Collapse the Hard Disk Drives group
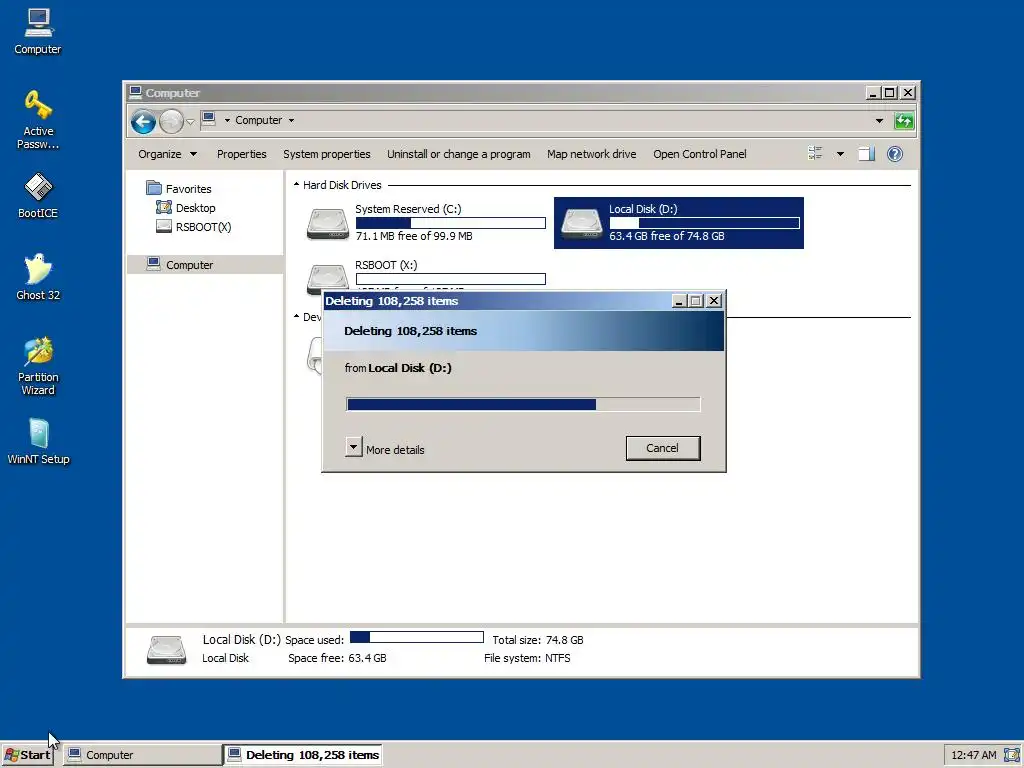Viewport: 1024px width, 768px height. tap(296, 185)
